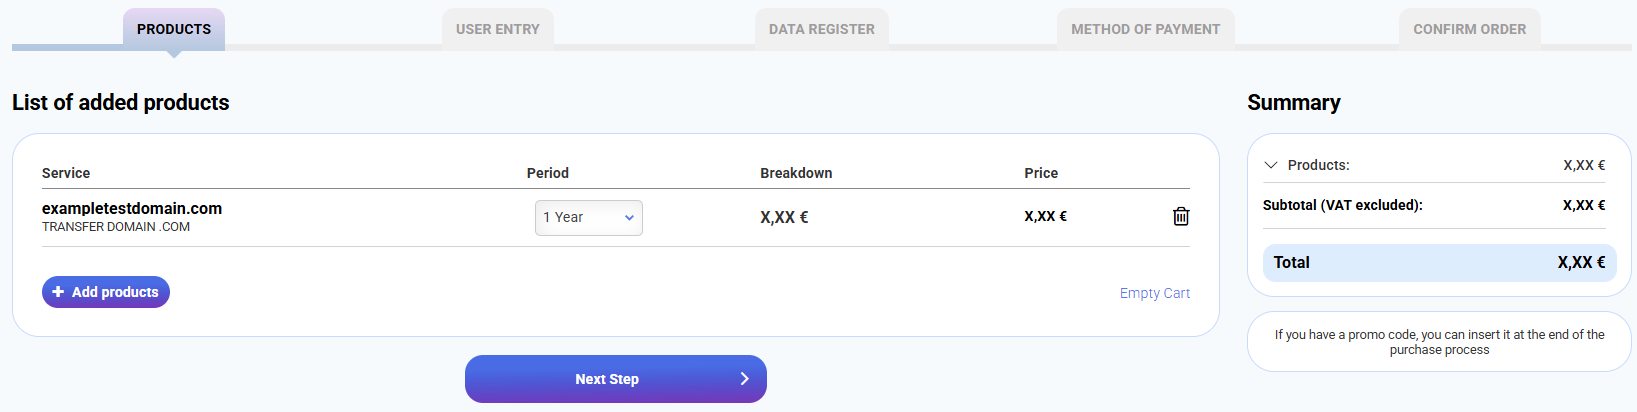The height and width of the screenshot is (412, 1637).
Task: Open the 1 Year period dropdown
Action: pos(589,218)
